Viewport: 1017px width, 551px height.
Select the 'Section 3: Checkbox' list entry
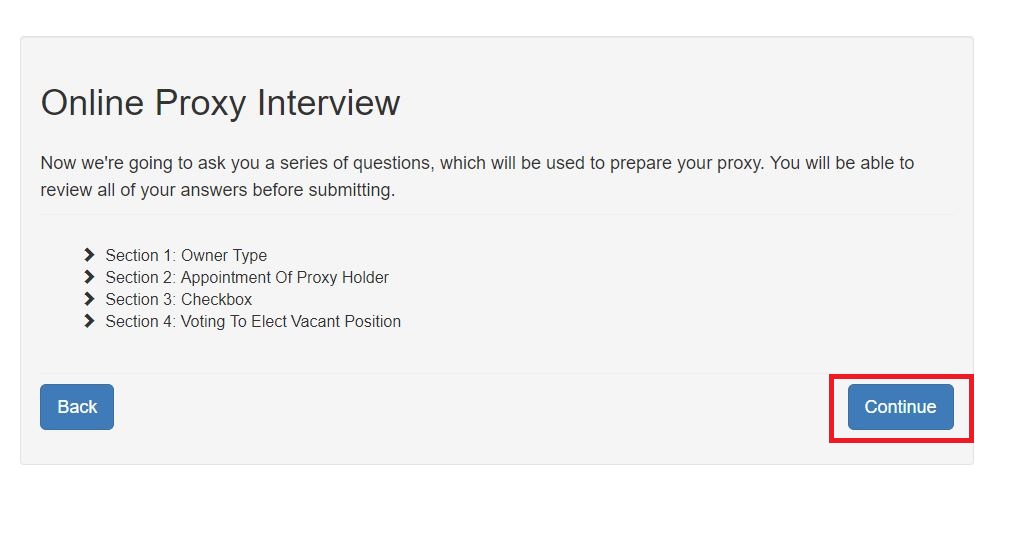pyautogui.click(x=179, y=299)
